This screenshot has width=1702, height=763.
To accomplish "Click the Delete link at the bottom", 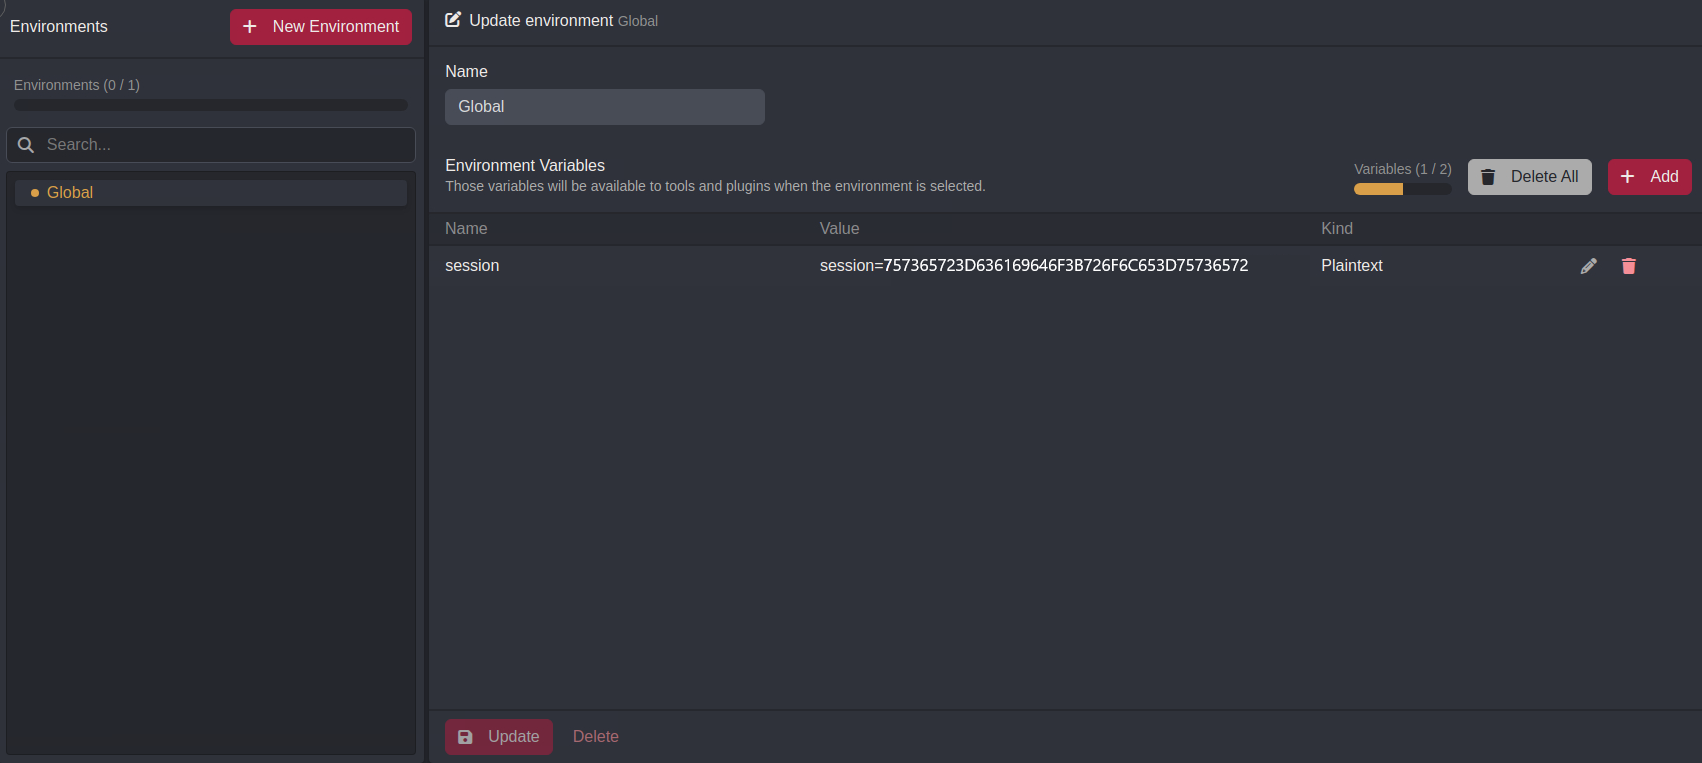I will [x=595, y=736].
